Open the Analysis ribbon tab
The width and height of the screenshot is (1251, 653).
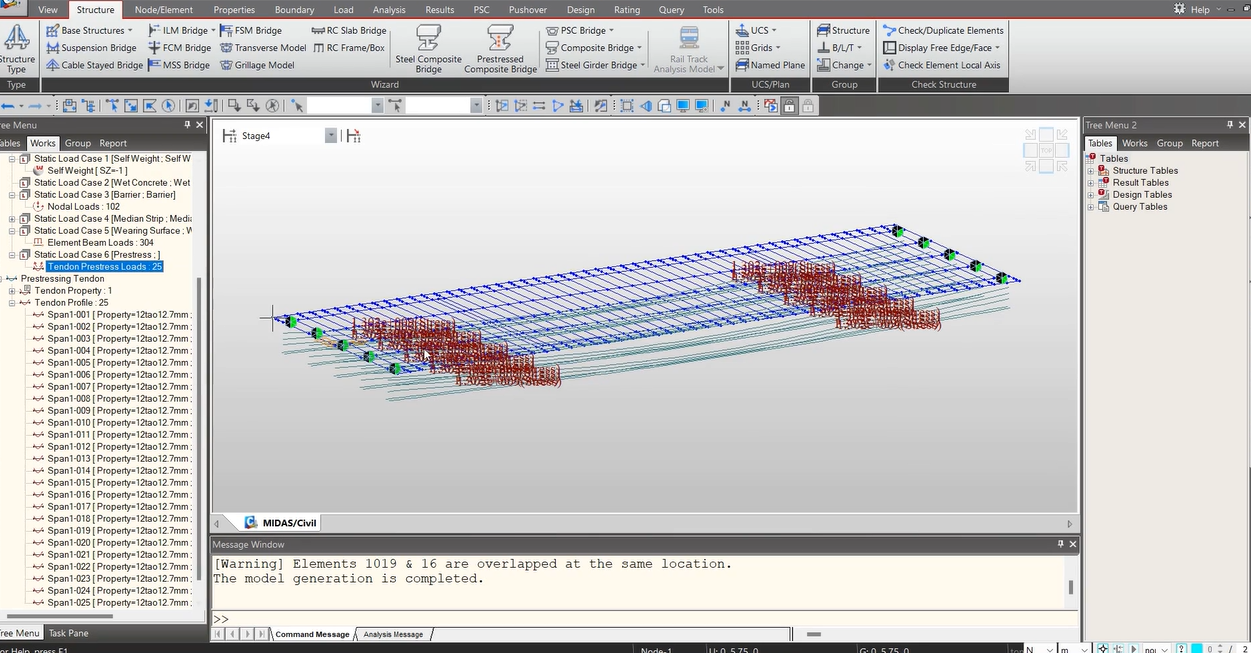(x=389, y=9)
